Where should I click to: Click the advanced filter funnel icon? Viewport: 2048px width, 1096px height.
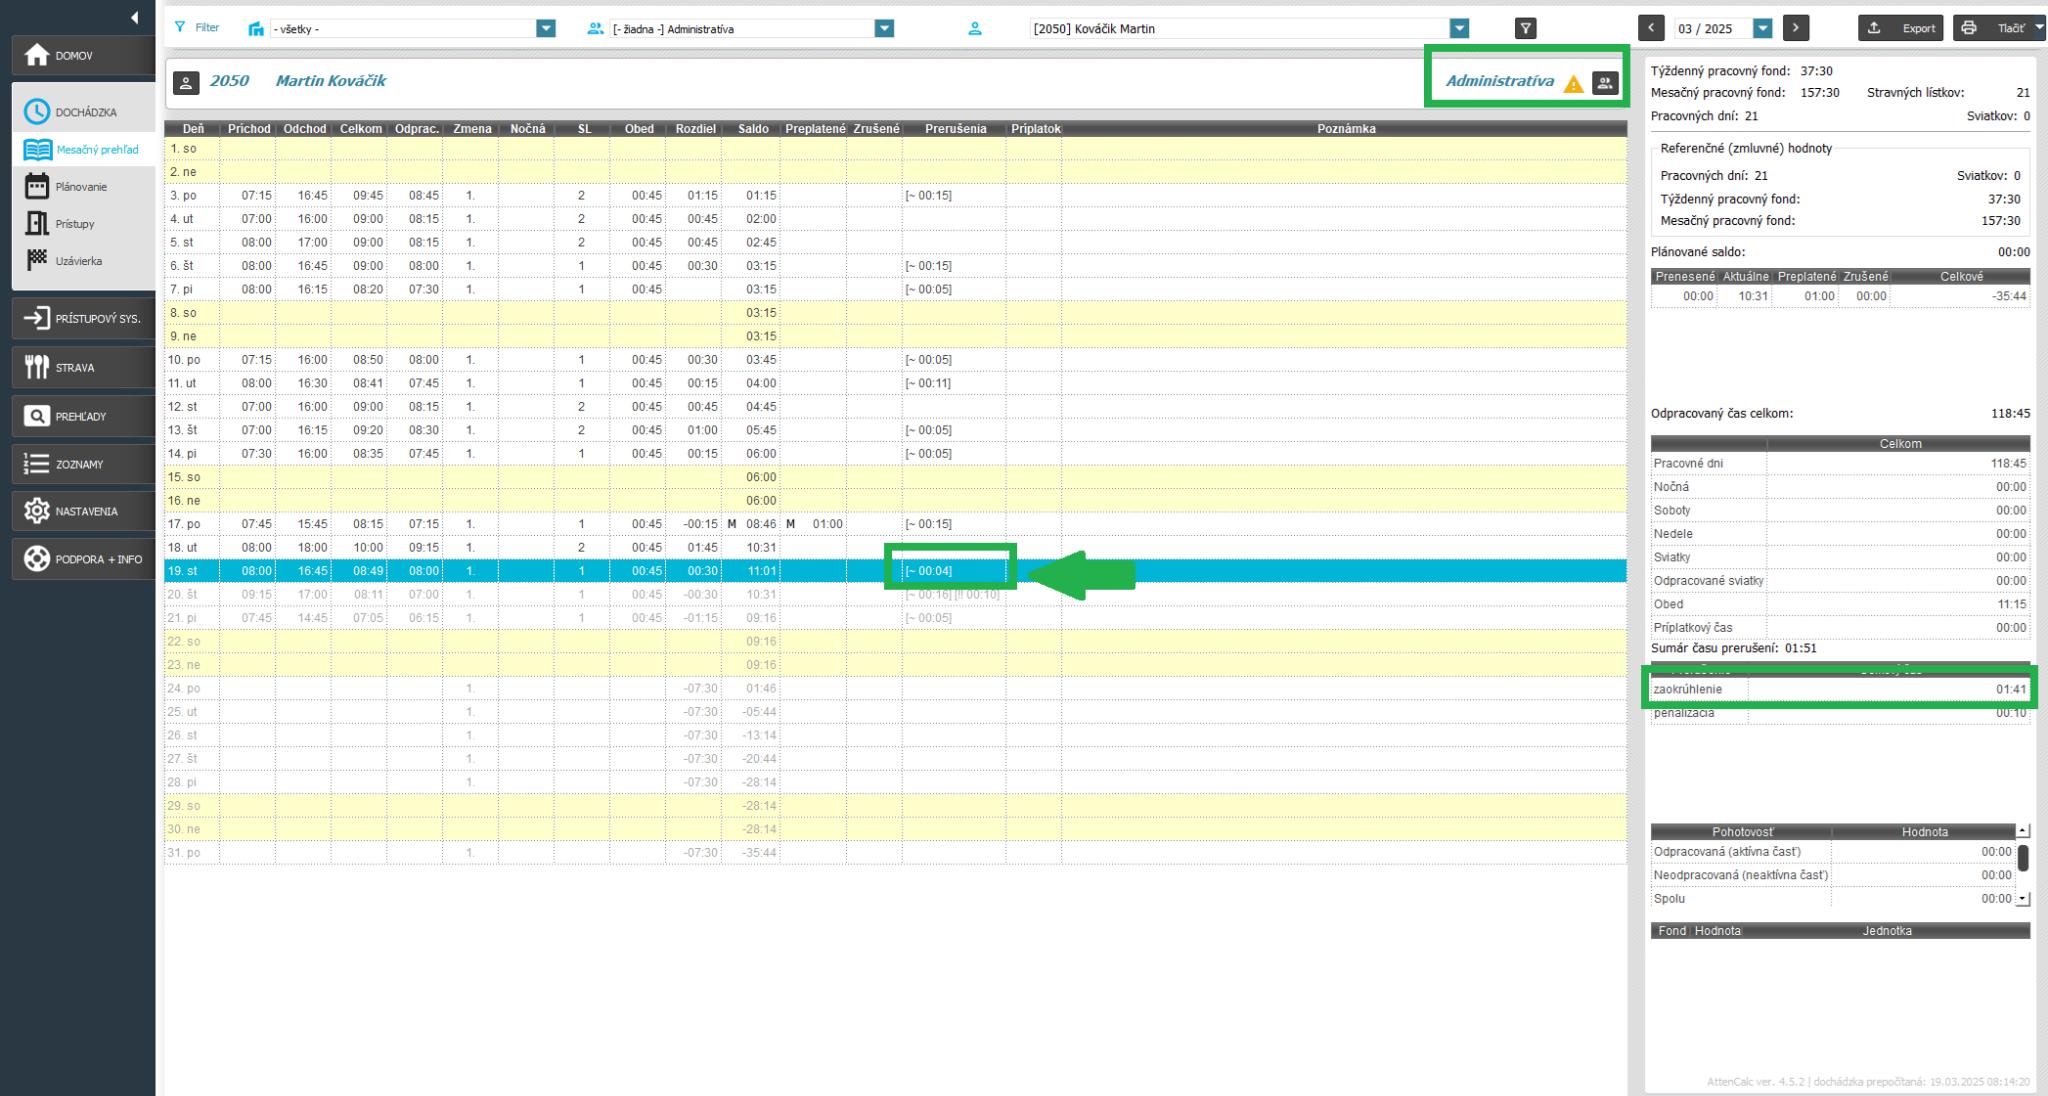[1525, 29]
